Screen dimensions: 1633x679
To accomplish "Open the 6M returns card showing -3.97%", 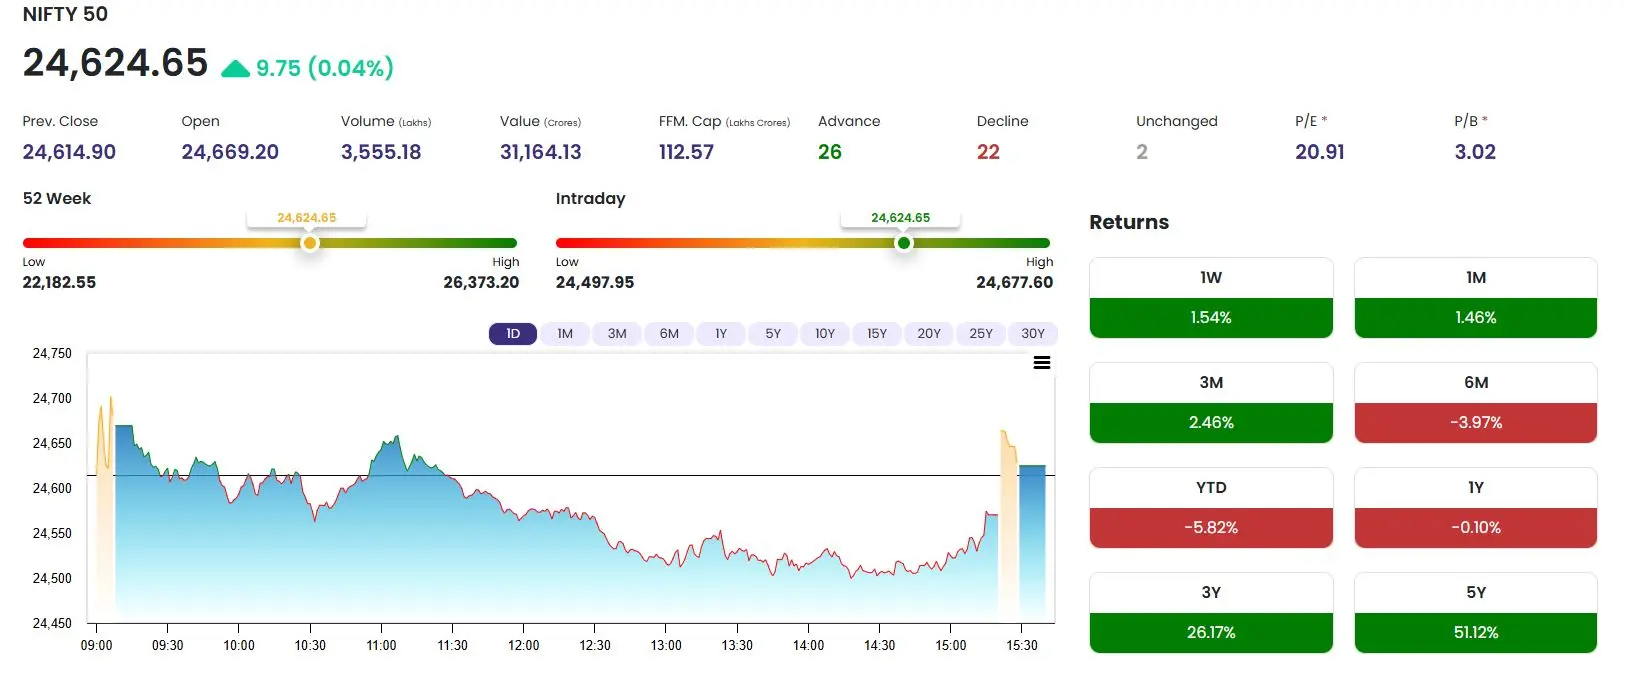I will pos(1476,403).
